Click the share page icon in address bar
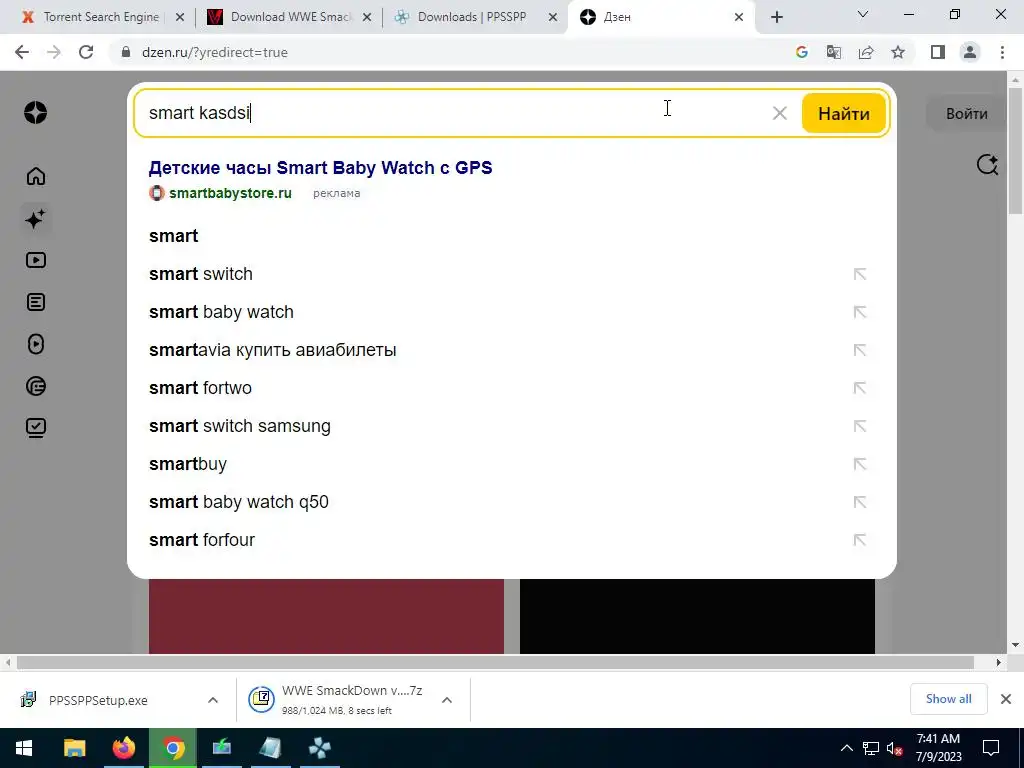The width and height of the screenshot is (1024, 768). tap(866, 52)
